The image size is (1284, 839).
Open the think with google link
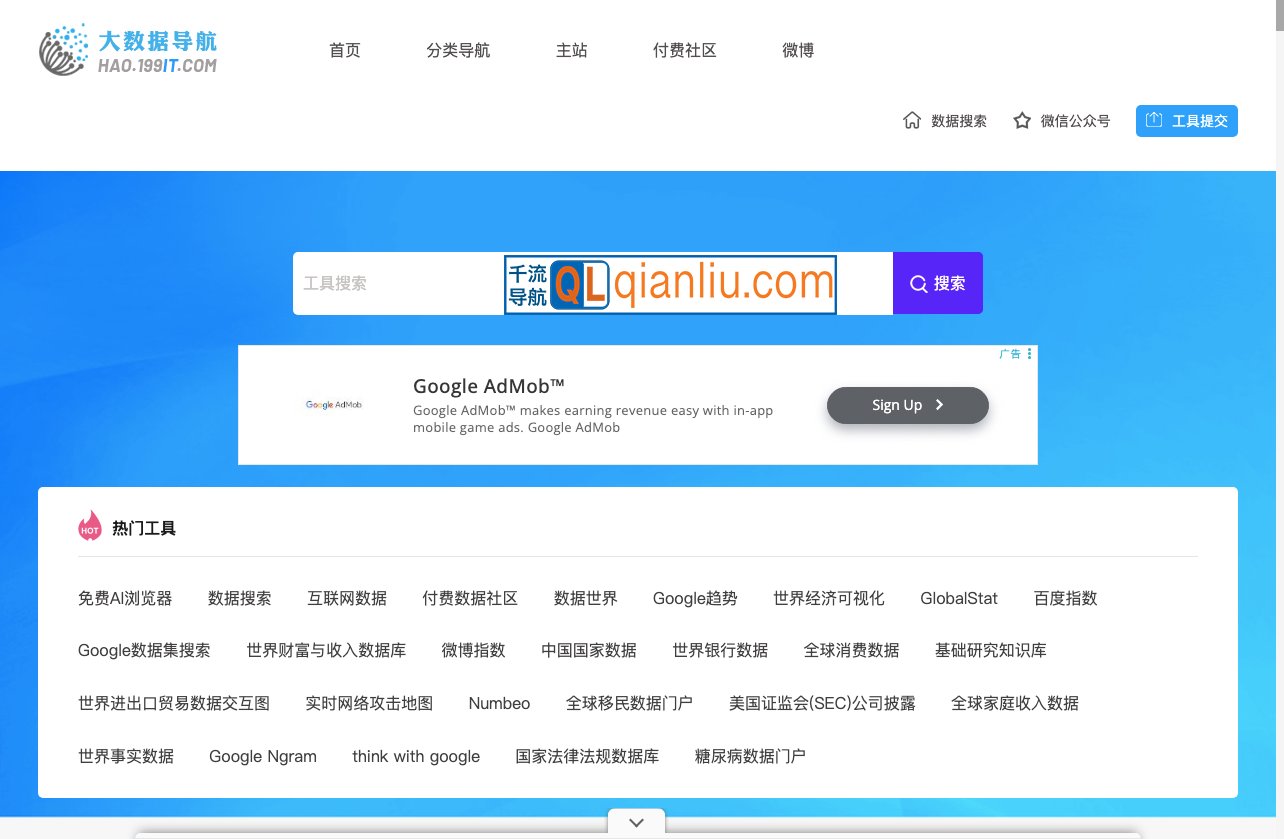(416, 756)
